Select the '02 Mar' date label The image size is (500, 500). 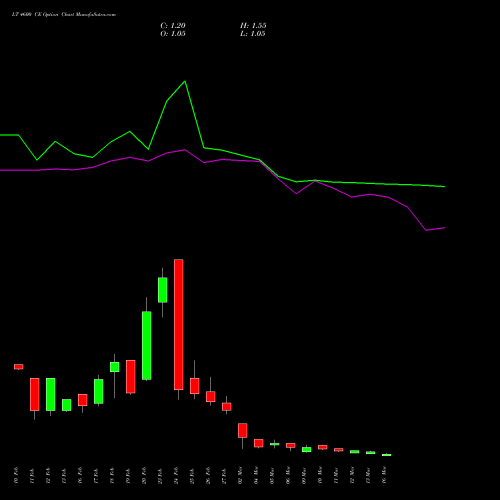pyautogui.click(x=241, y=475)
